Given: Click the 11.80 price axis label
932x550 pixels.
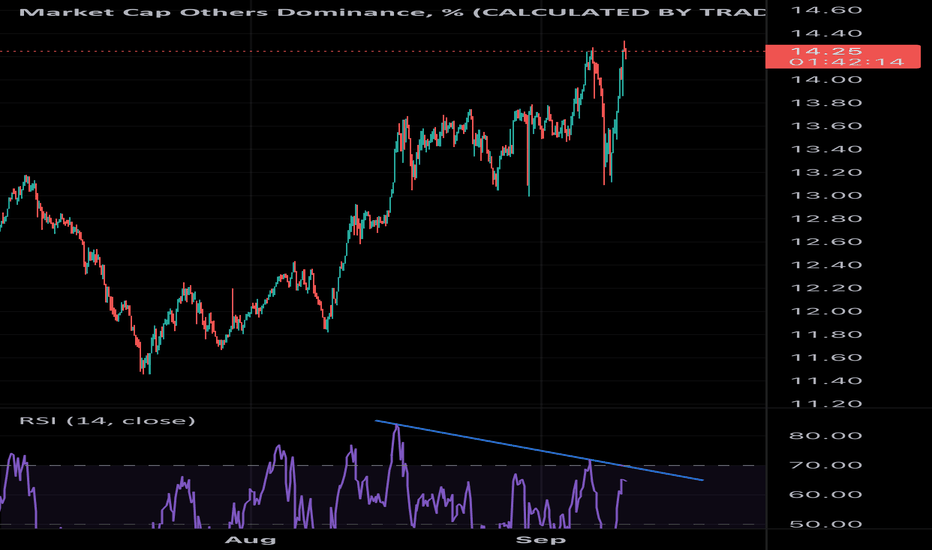Looking at the screenshot, I should tap(826, 335).
